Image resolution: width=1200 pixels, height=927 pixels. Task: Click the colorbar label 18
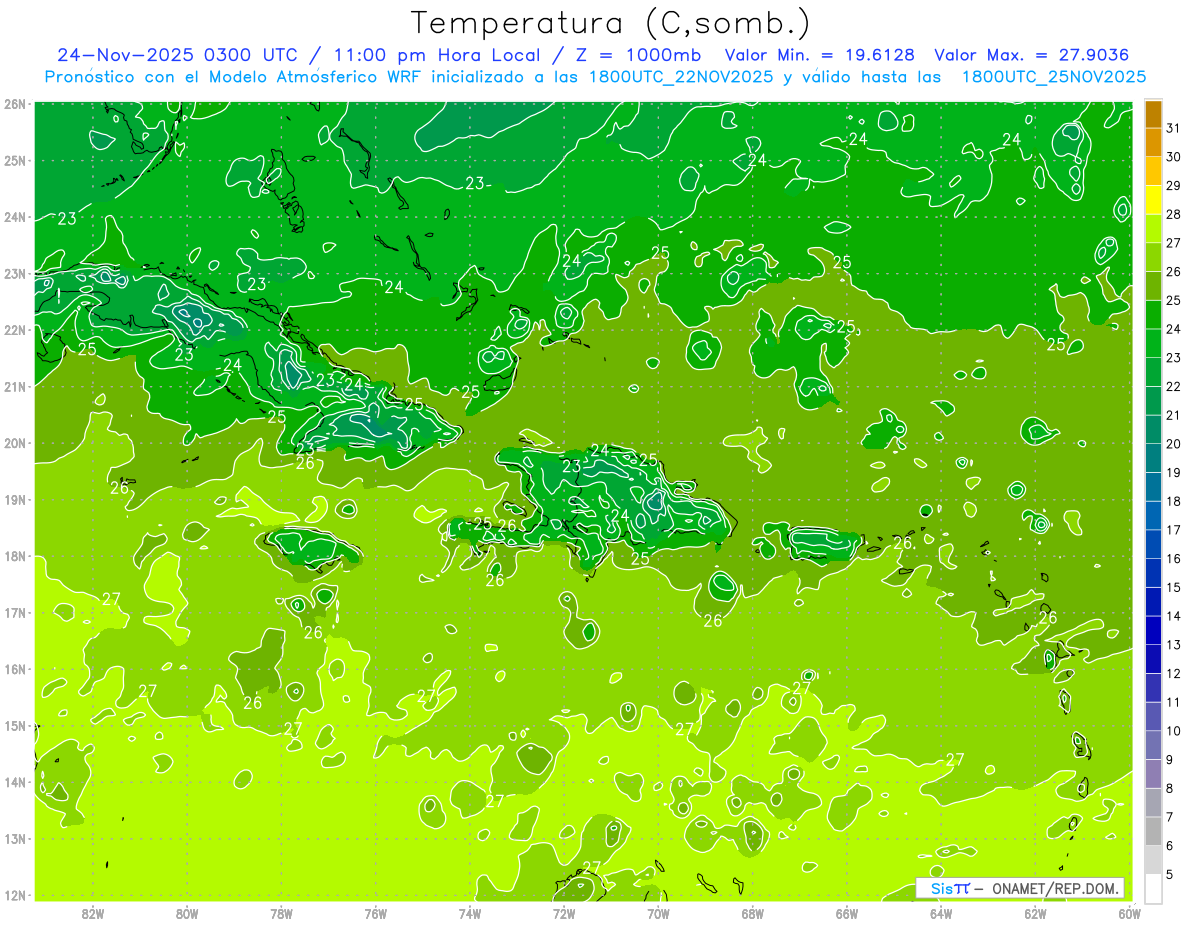(1173, 501)
